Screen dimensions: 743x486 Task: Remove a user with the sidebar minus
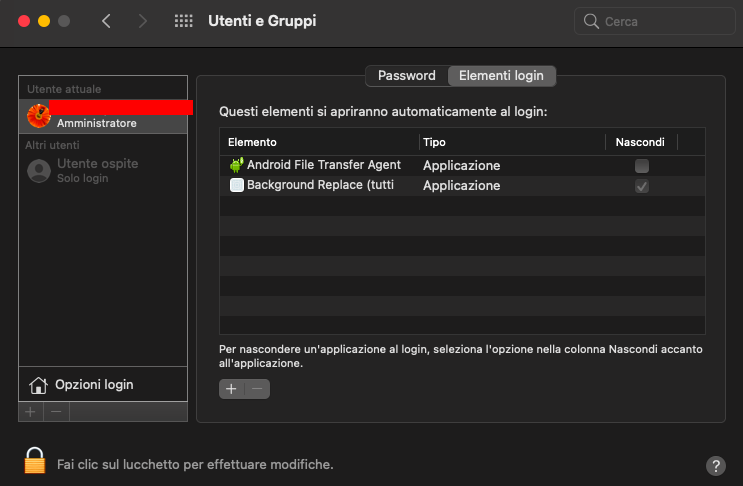click(56, 412)
